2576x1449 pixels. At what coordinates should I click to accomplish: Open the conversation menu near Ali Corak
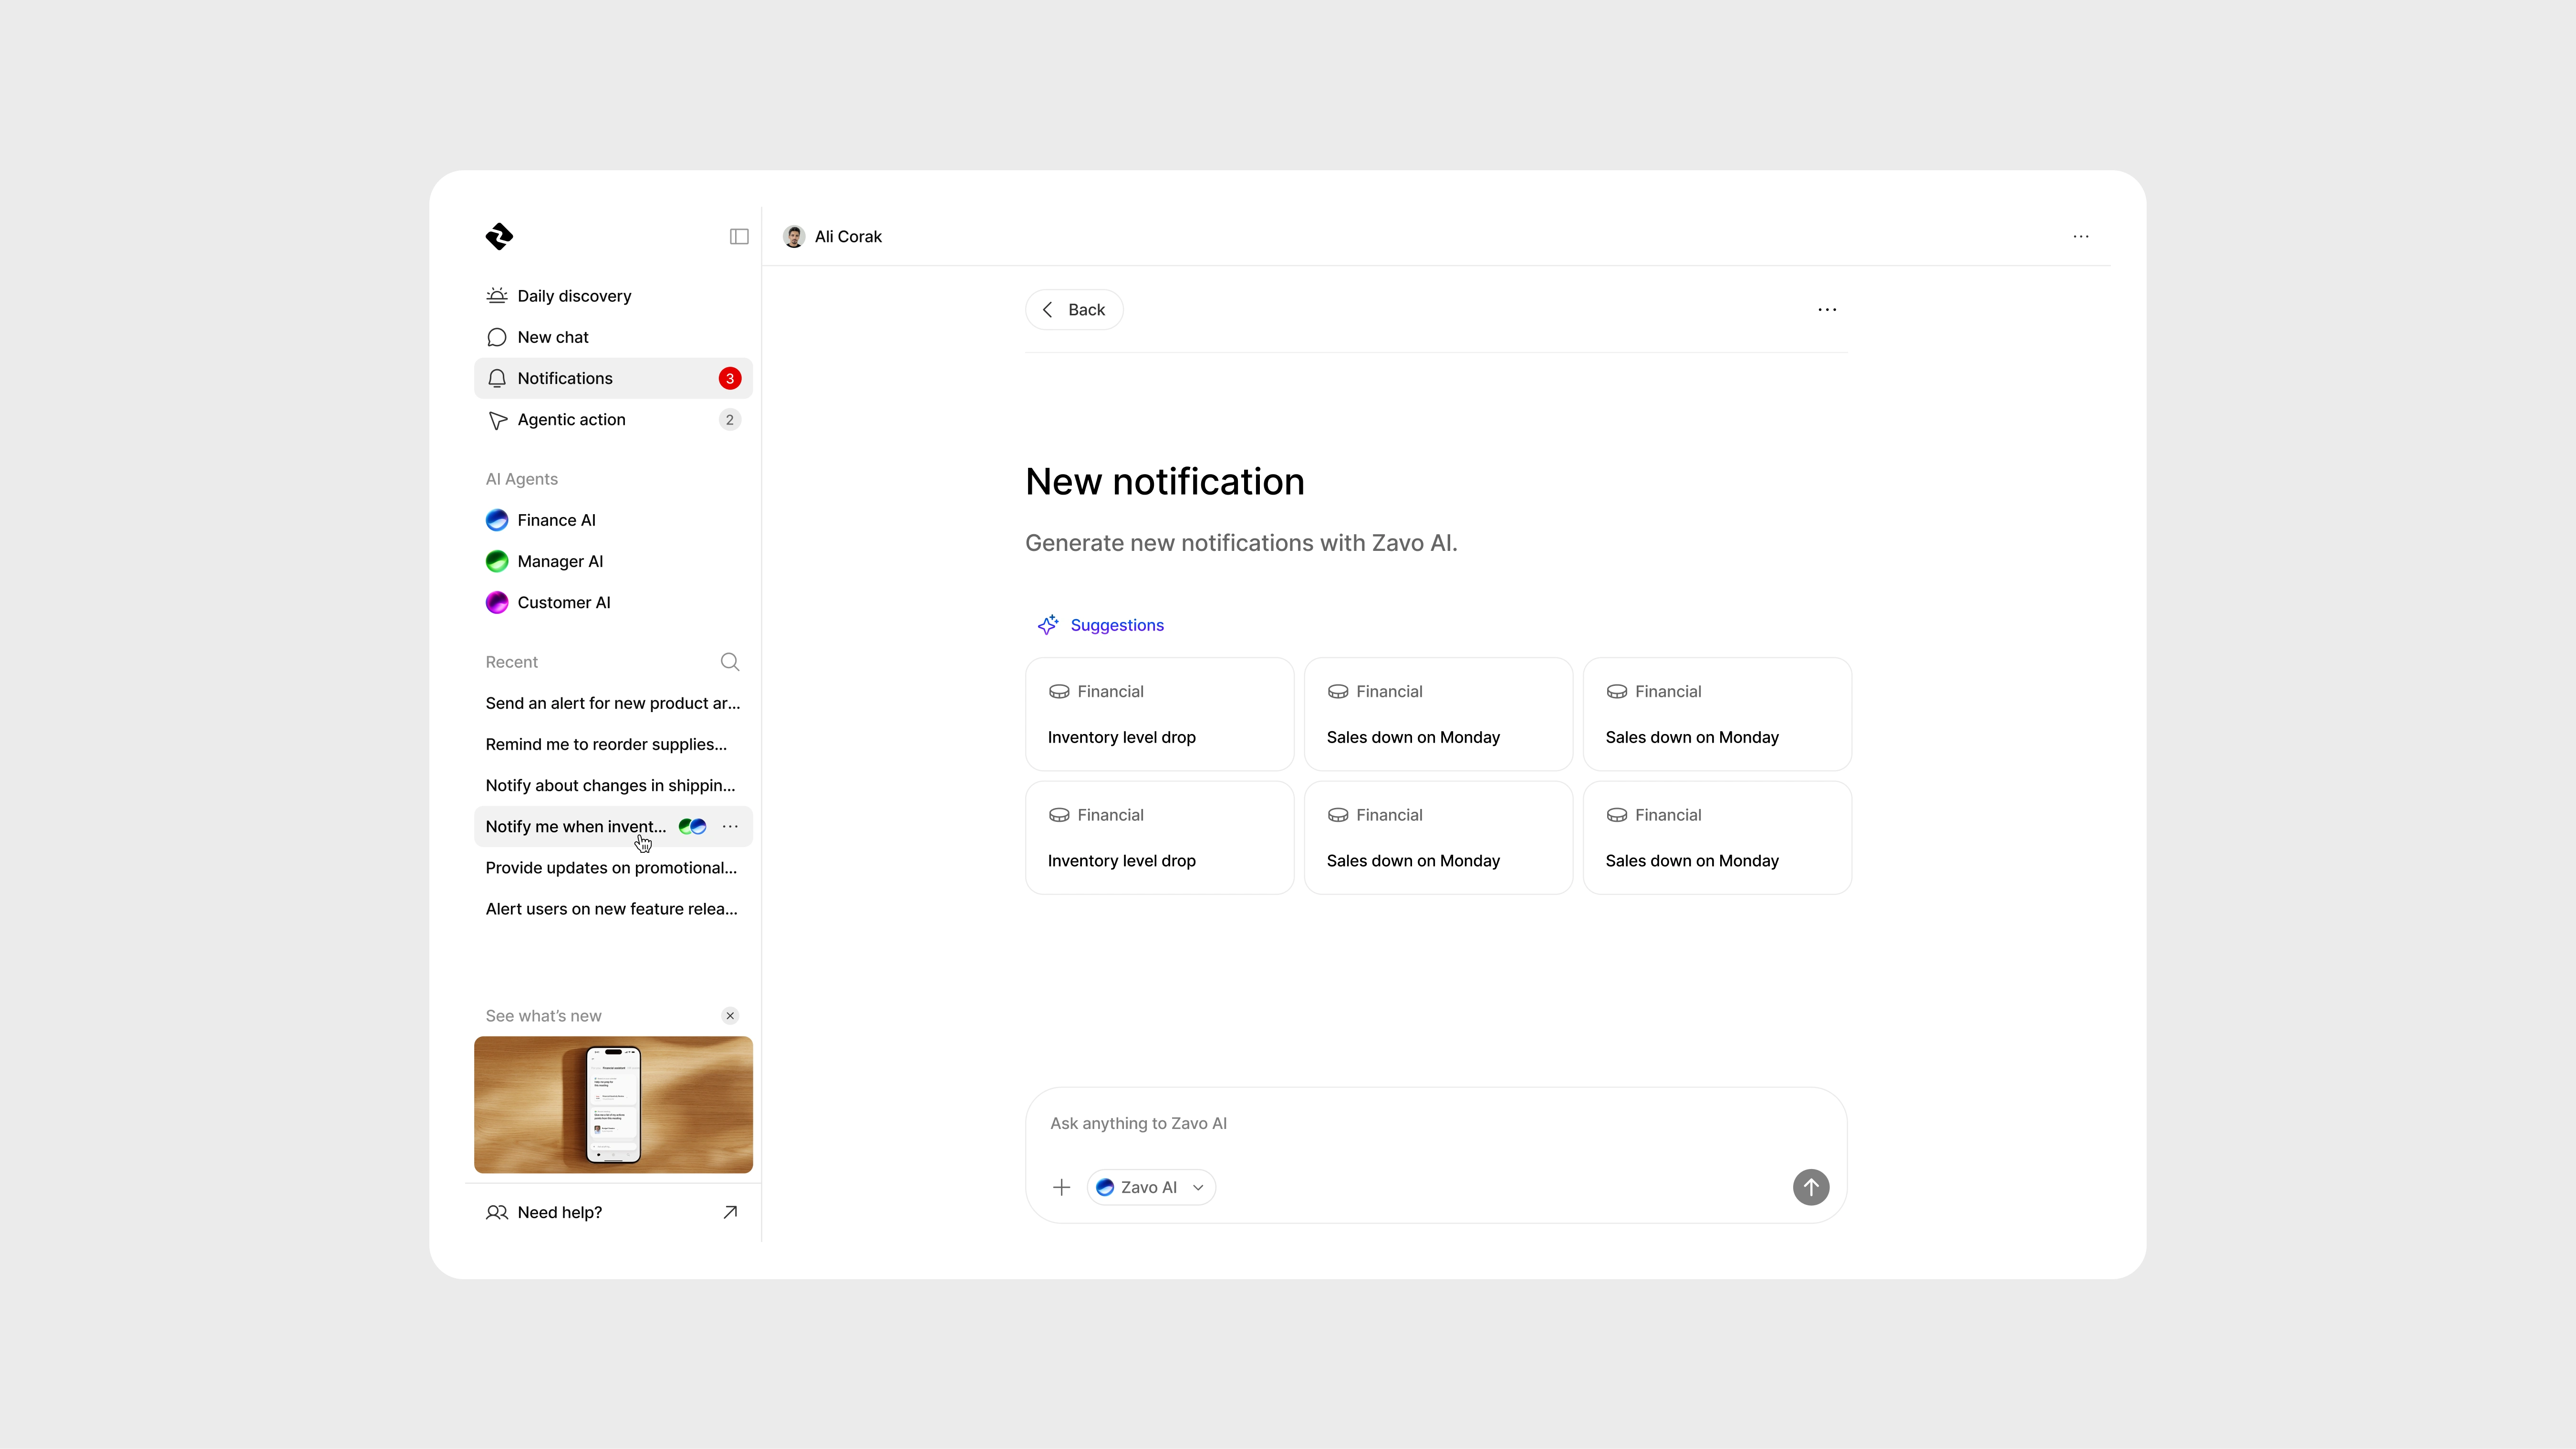pos(2081,236)
